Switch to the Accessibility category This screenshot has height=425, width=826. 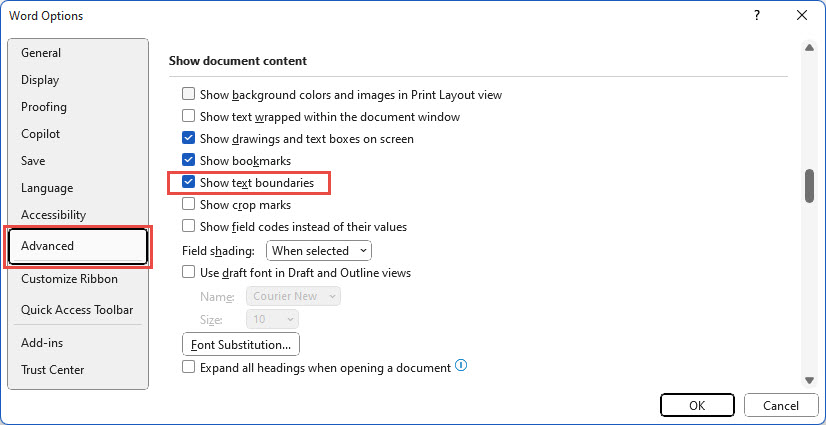pos(78,215)
